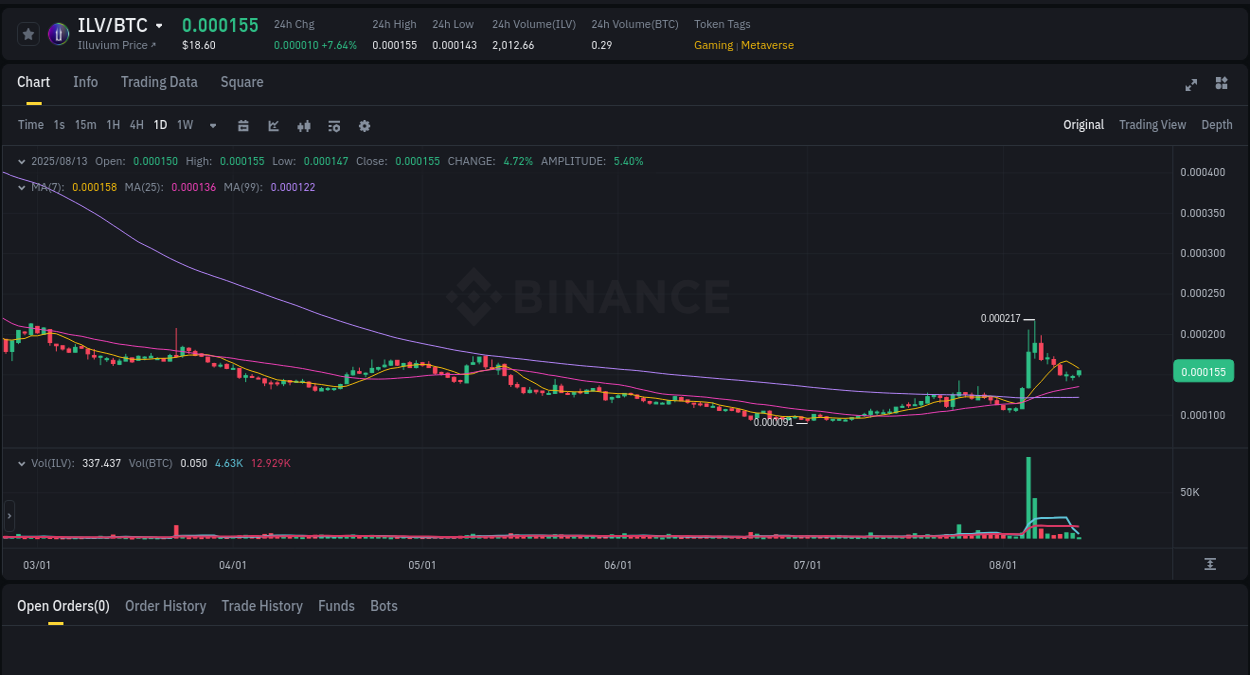1250x675 pixels.
Task: Click the green current price label 0.000155
Action: (1203, 371)
